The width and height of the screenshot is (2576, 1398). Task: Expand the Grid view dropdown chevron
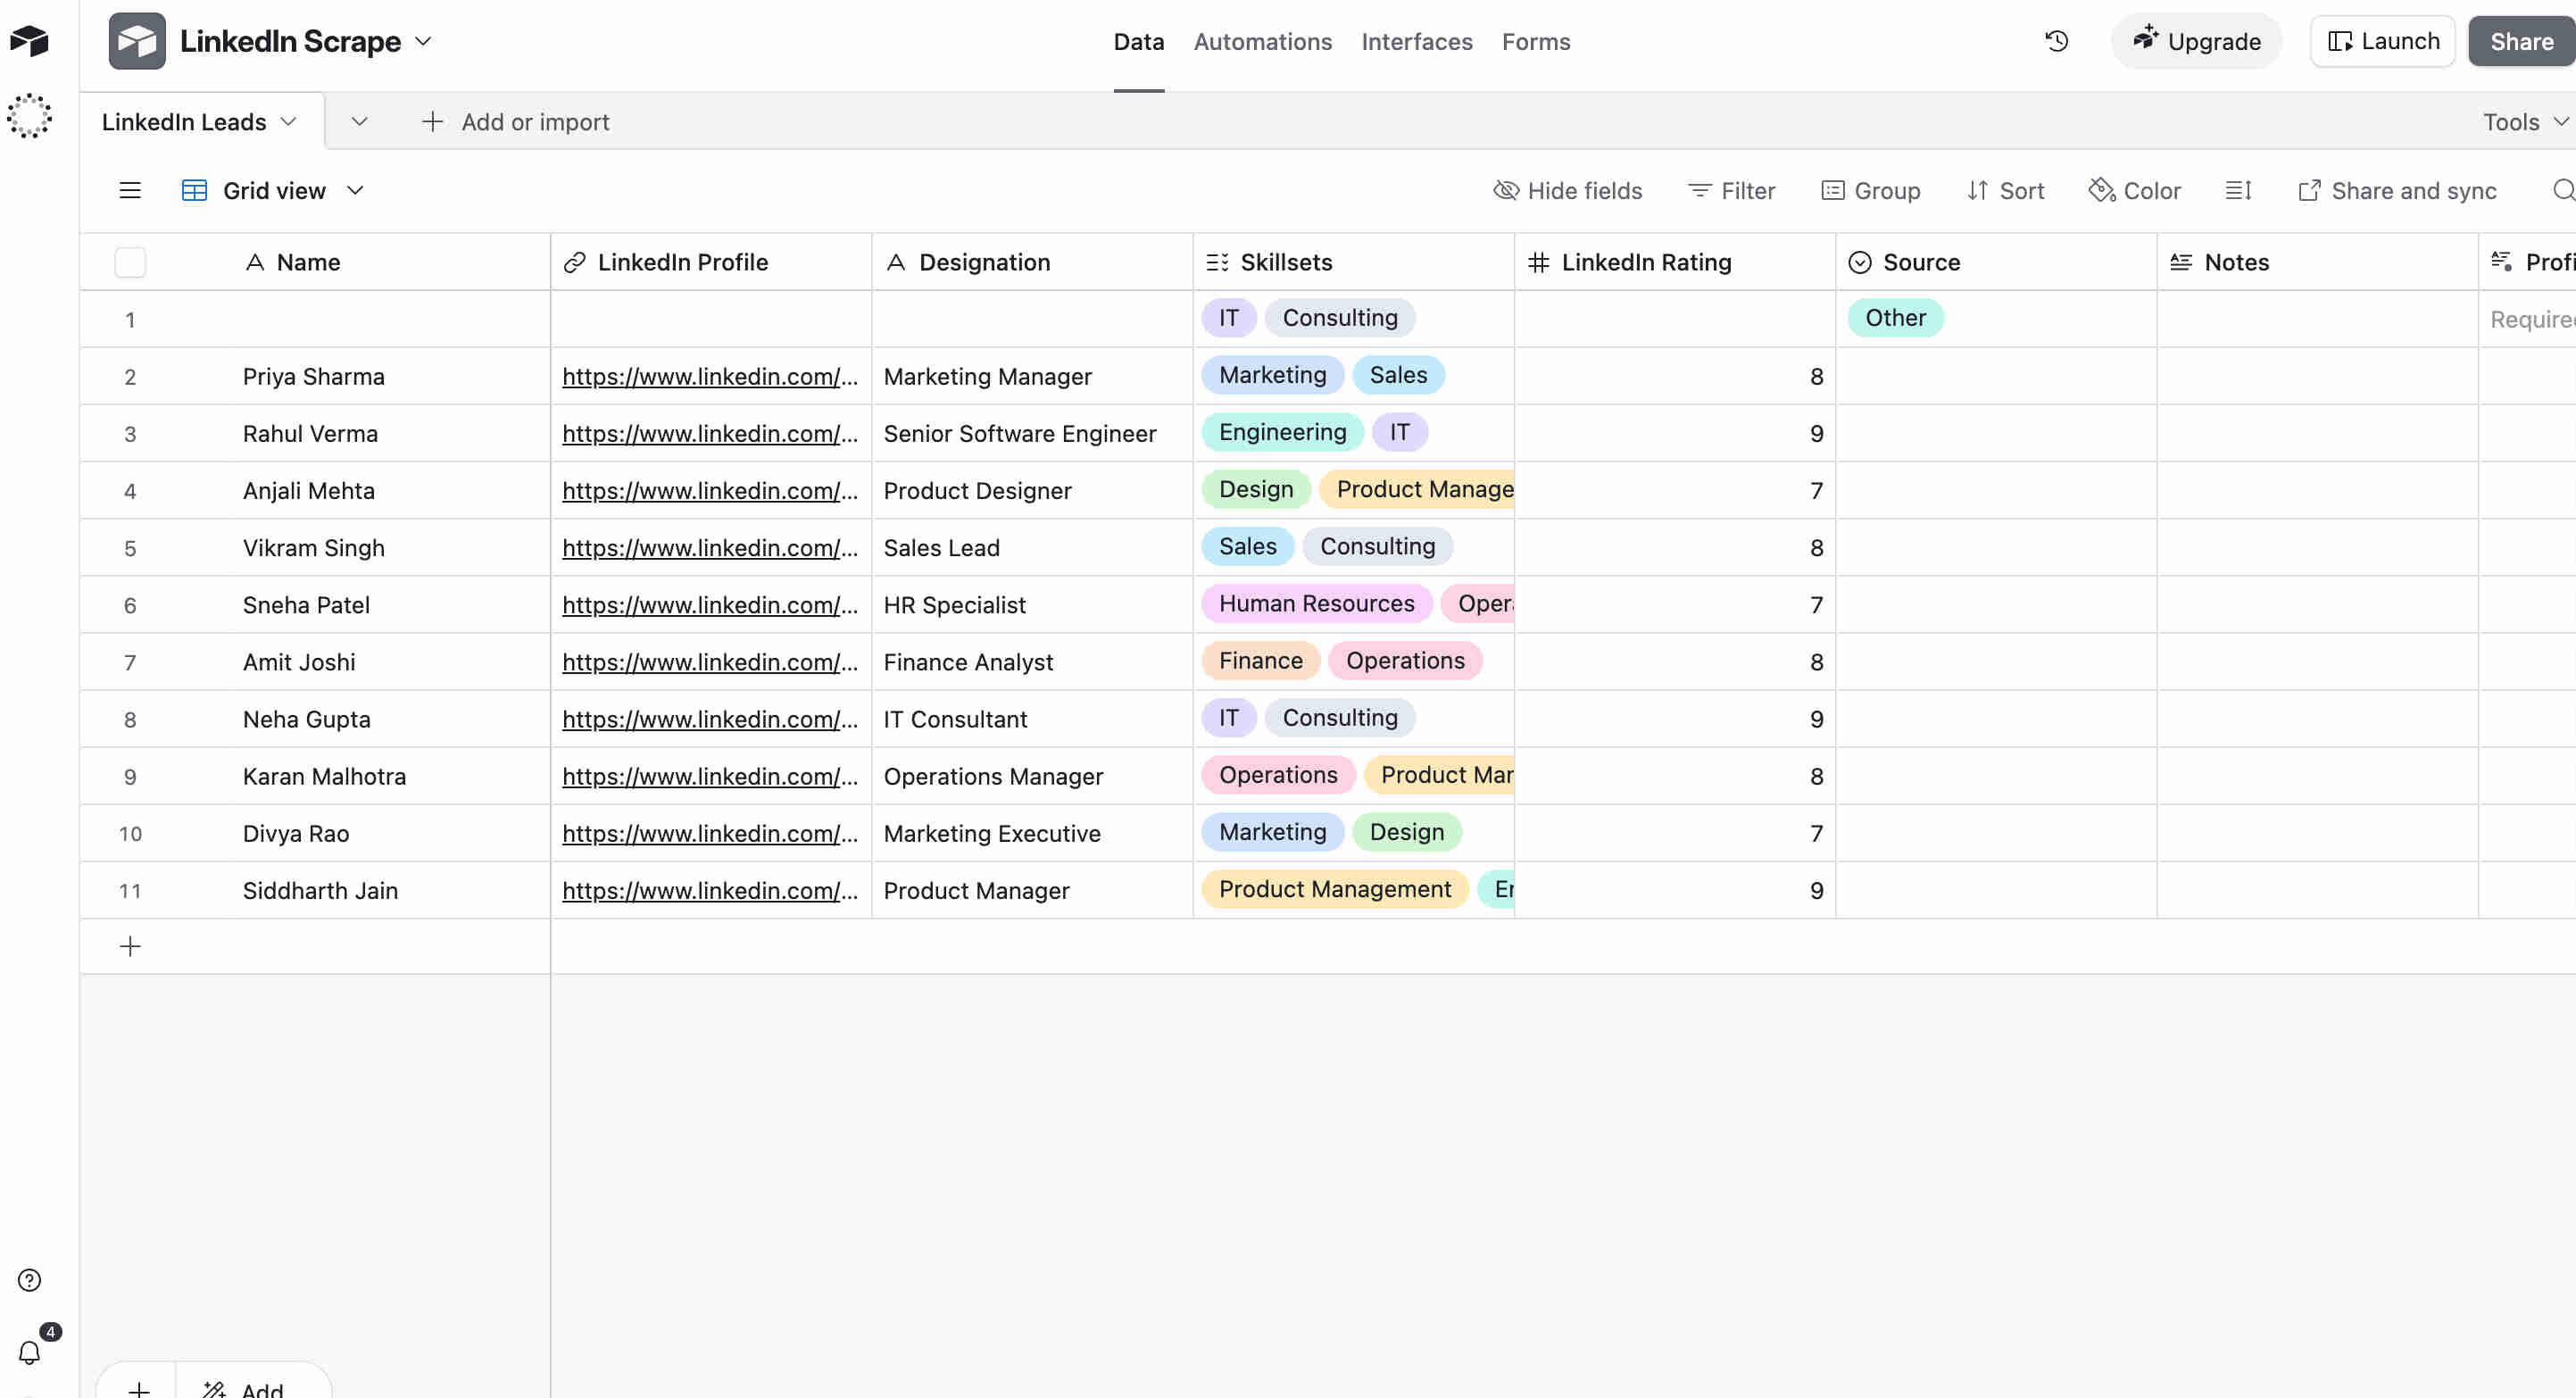coord(355,190)
